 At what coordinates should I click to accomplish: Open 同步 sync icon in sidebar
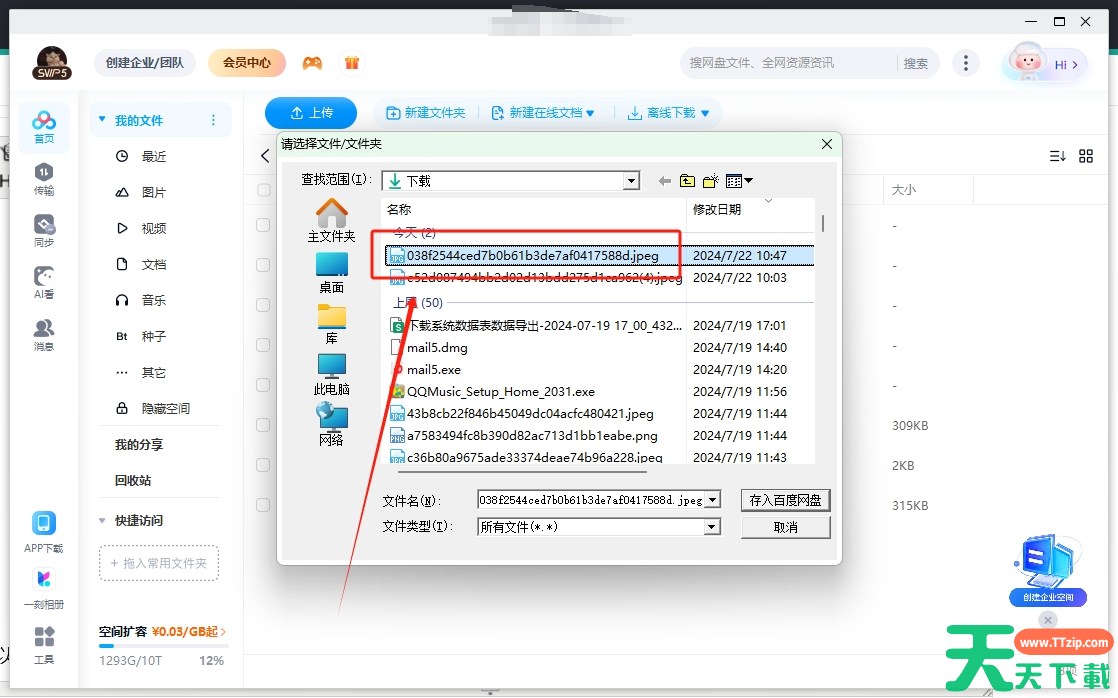(x=44, y=231)
